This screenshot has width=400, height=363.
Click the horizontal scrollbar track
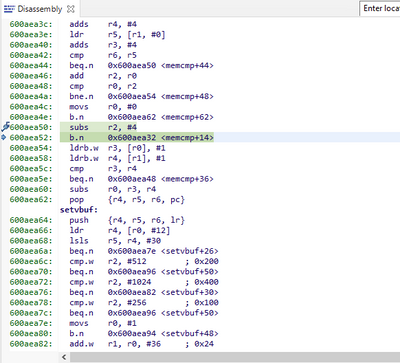pyautogui.click(x=235, y=357)
